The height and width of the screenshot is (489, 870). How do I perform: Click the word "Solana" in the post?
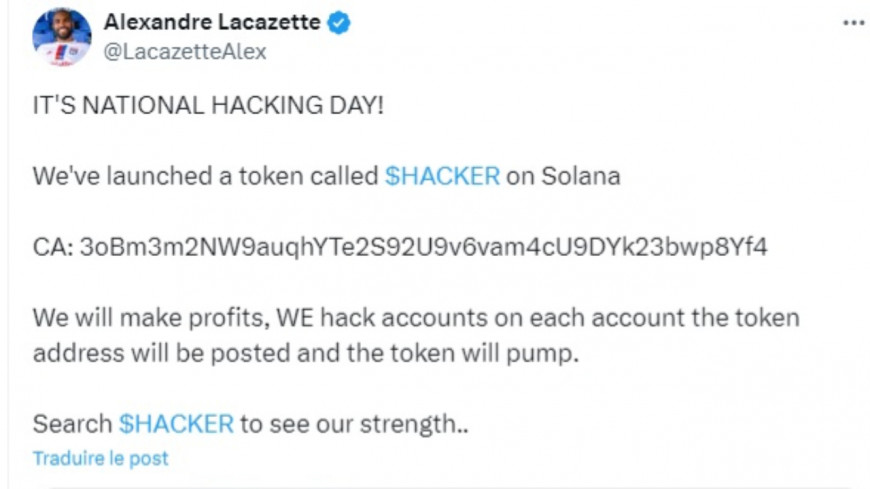[x=580, y=176]
